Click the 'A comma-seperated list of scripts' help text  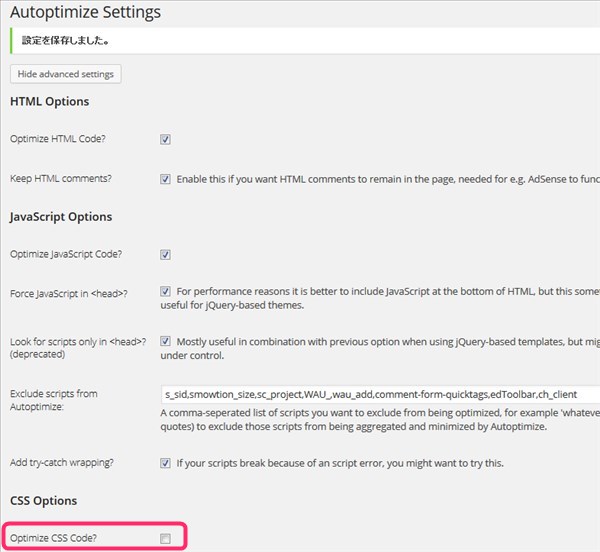point(380,420)
